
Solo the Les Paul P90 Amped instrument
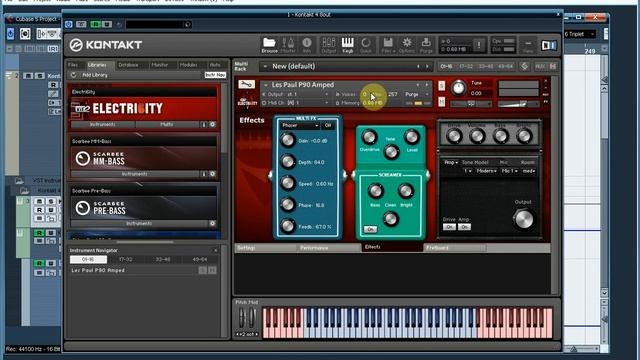pyautogui.click(x=441, y=86)
